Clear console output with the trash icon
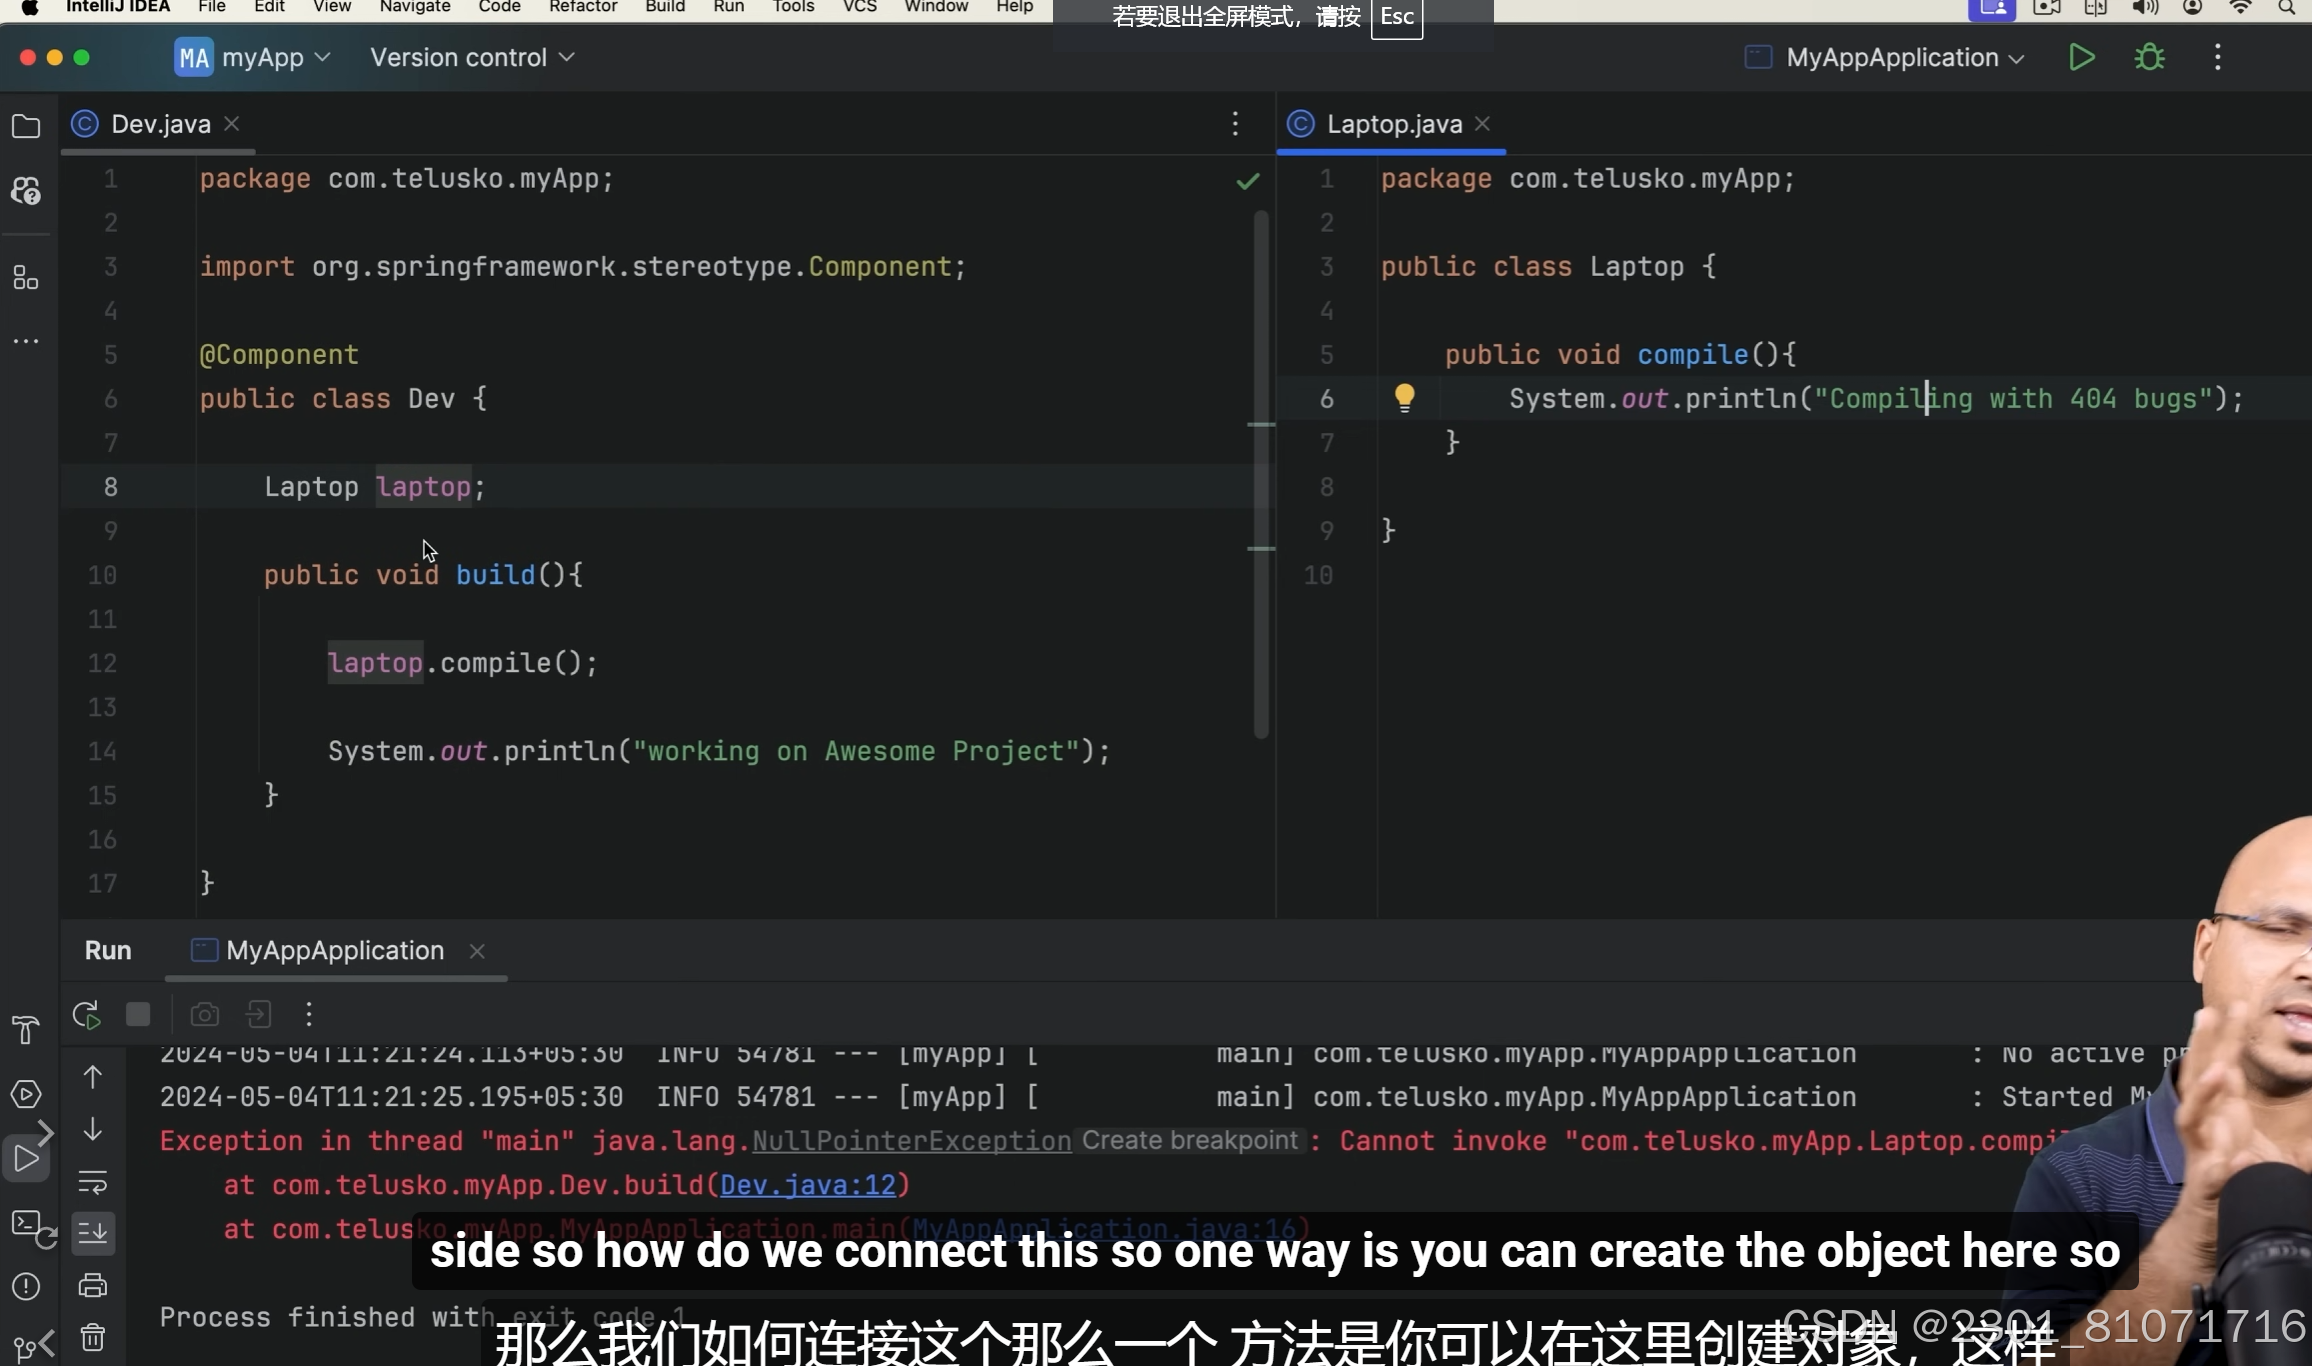 [92, 1337]
